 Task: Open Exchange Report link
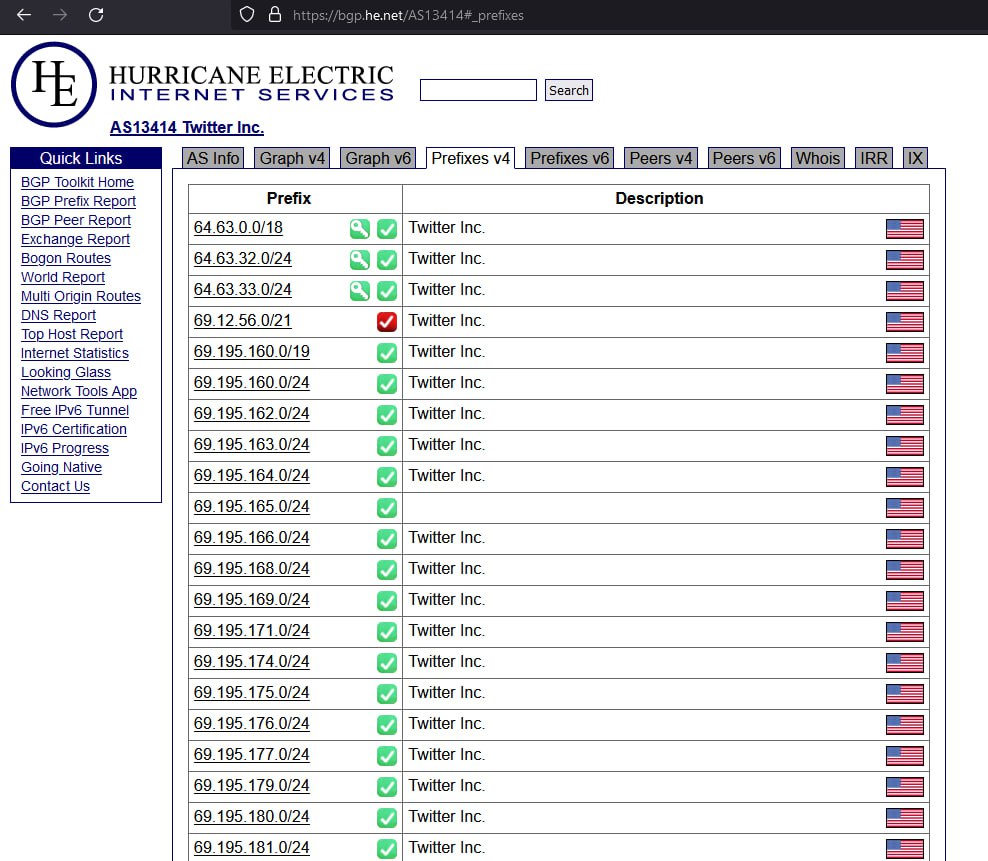[x=75, y=239]
